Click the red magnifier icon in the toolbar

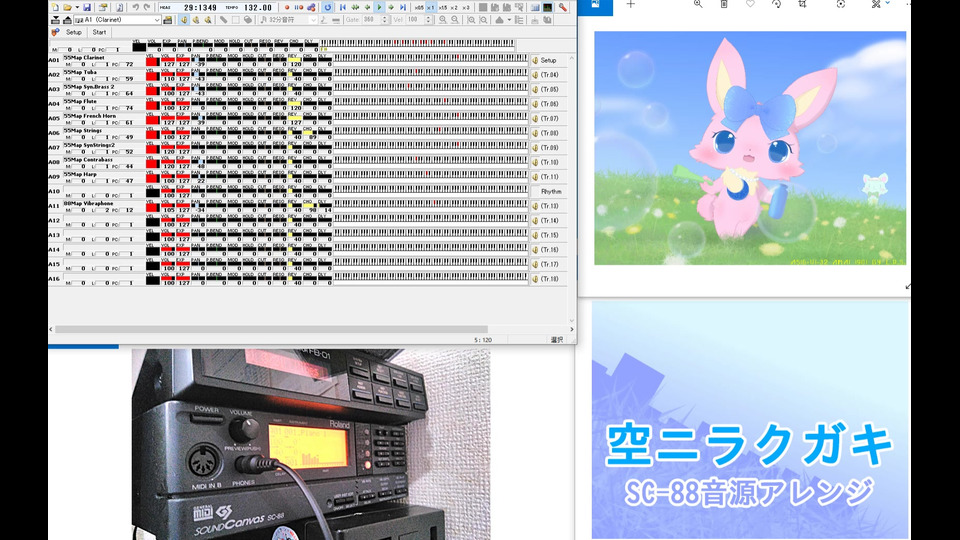point(563,7)
